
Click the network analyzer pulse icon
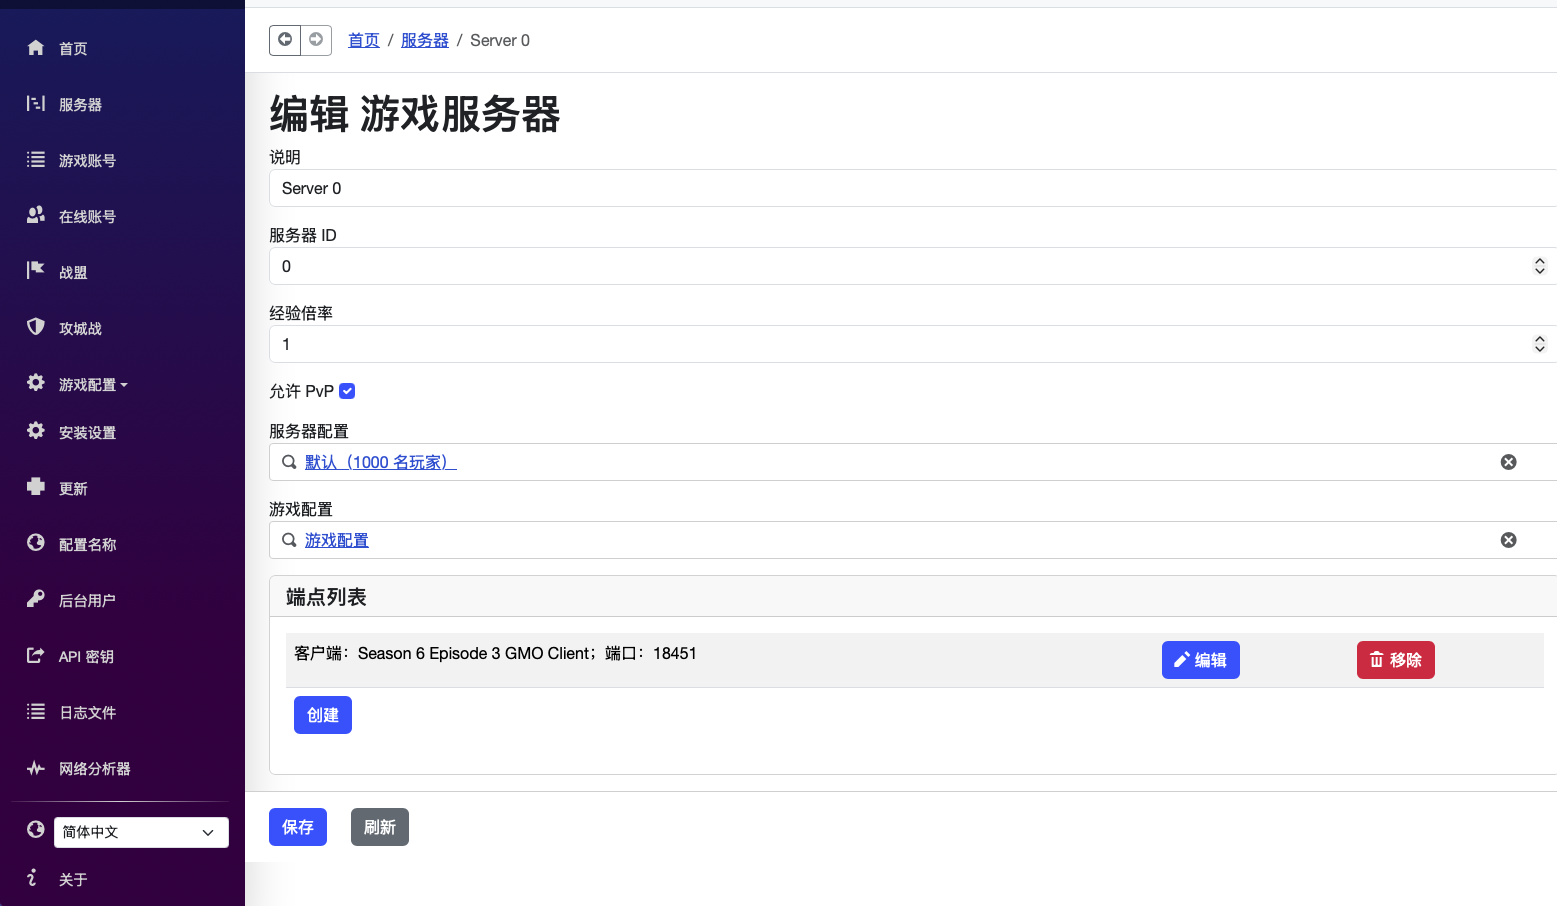pyautogui.click(x=36, y=768)
